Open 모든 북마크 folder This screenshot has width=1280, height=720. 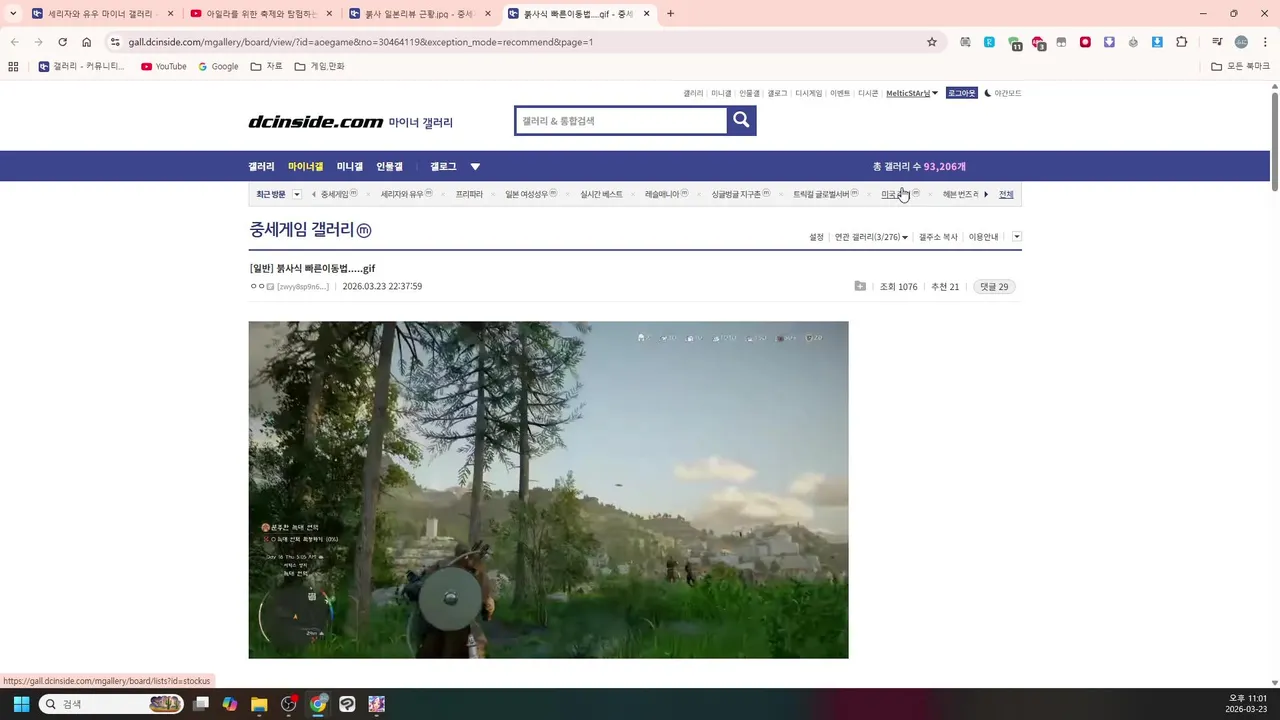click(x=1241, y=66)
